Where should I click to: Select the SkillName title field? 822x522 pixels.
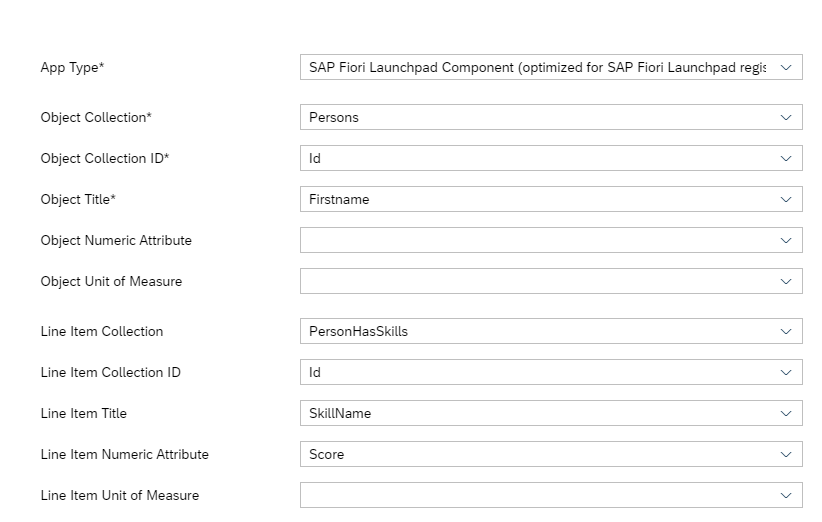click(x=537, y=413)
